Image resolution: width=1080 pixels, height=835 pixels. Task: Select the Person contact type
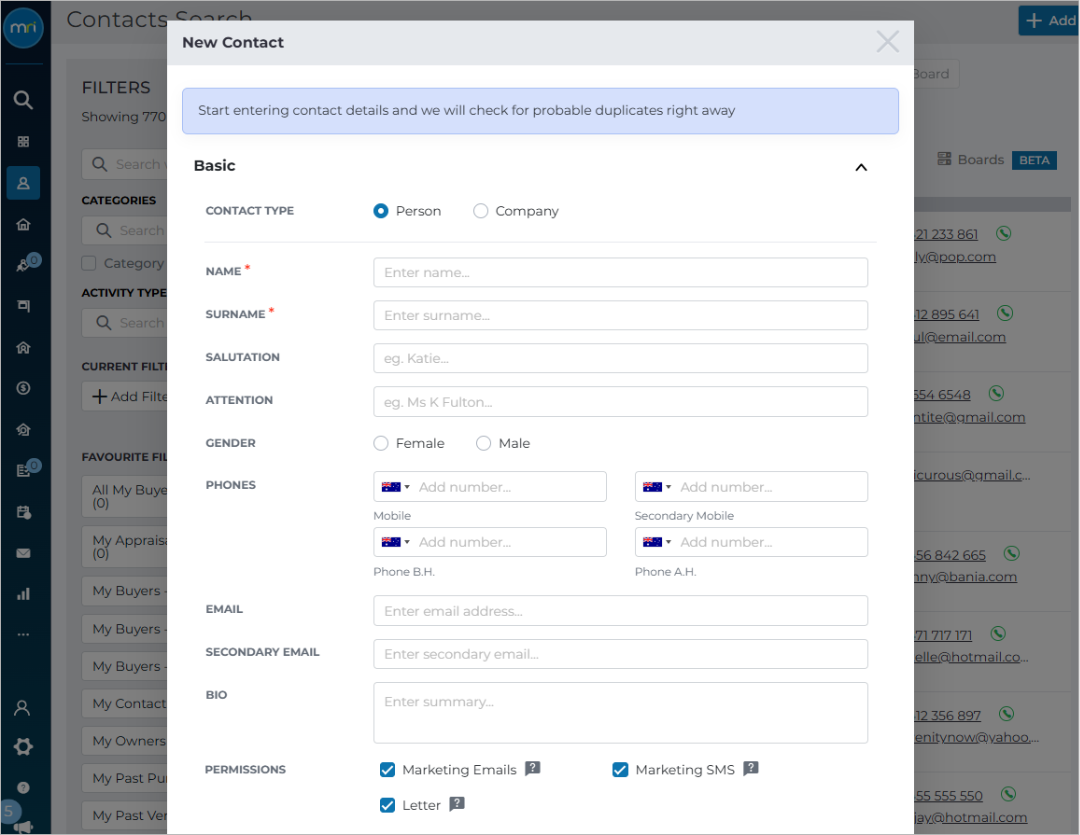(381, 211)
